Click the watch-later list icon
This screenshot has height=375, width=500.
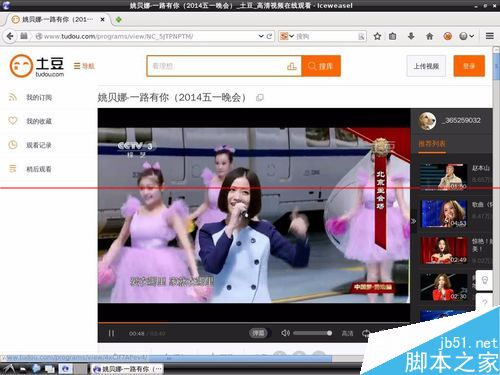click(x=13, y=169)
